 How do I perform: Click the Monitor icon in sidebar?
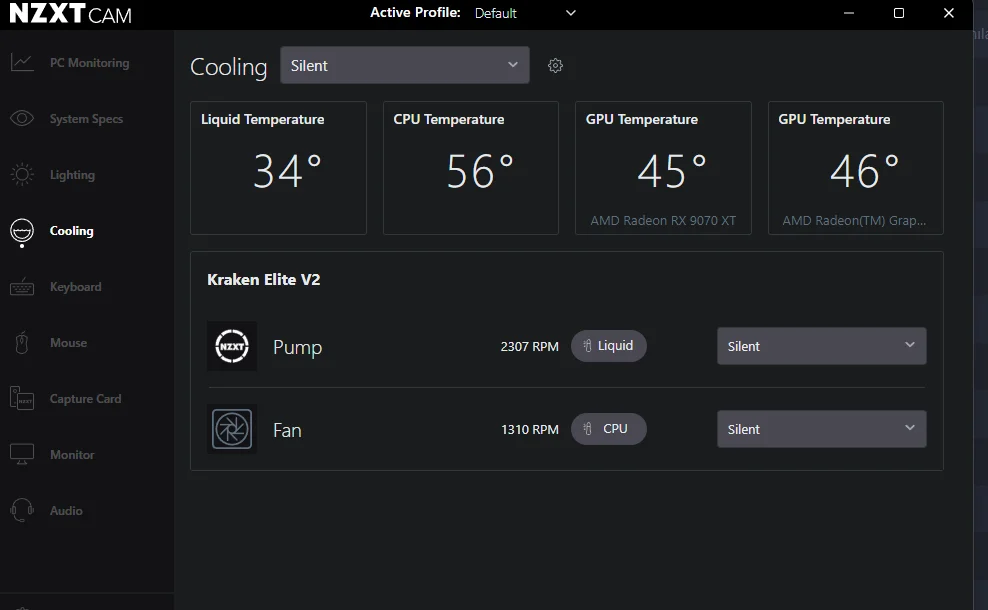point(22,454)
